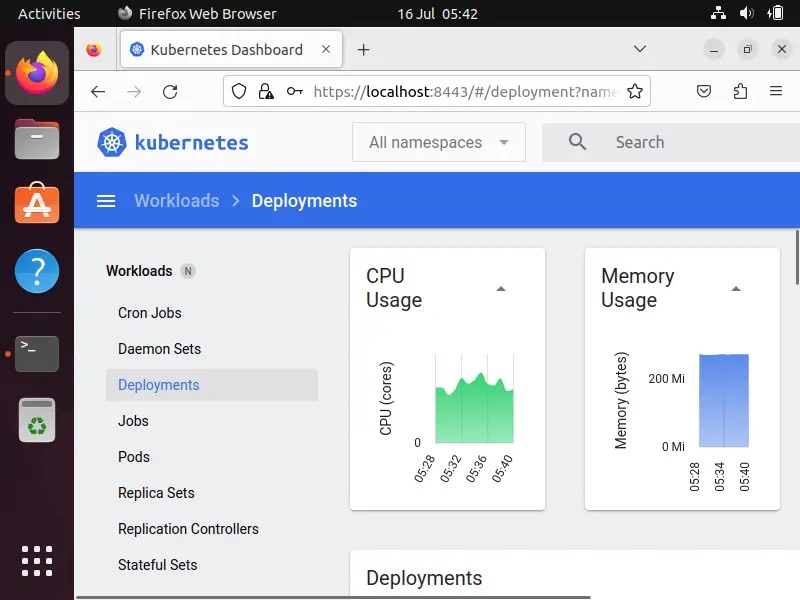Open the All namespaces dropdown

pyautogui.click(x=438, y=142)
